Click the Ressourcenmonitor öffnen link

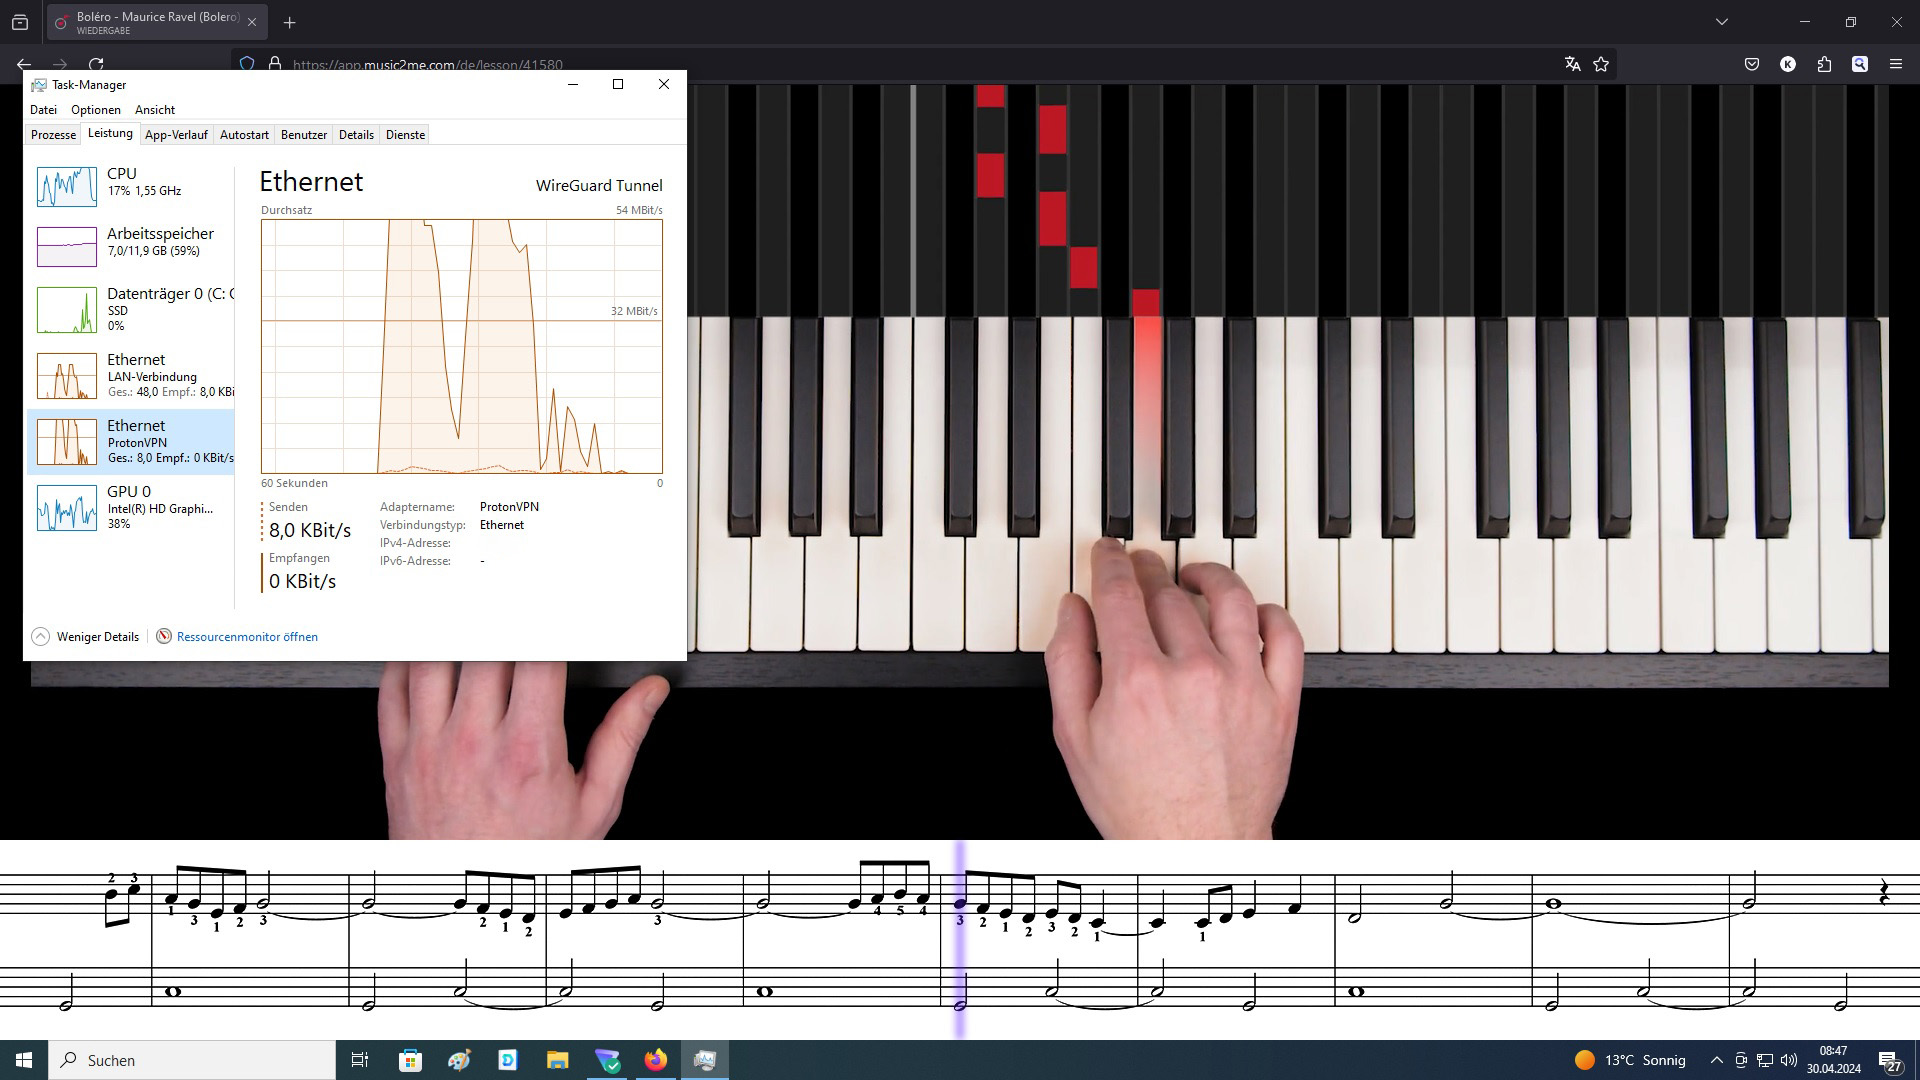[x=247, y=637]
